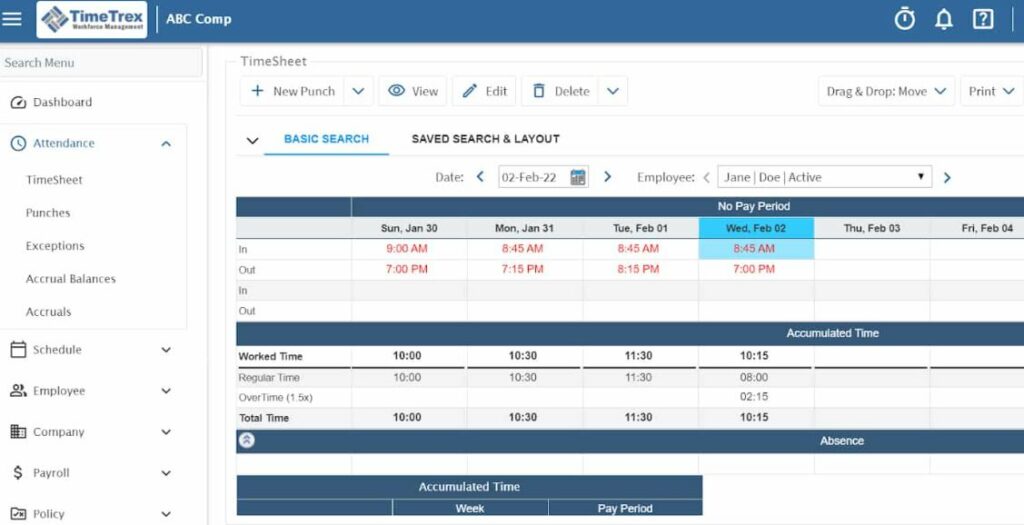1024x525 pixels.
Task: Click the 02:15 OverTime value
Action: [x=754, y=397]
